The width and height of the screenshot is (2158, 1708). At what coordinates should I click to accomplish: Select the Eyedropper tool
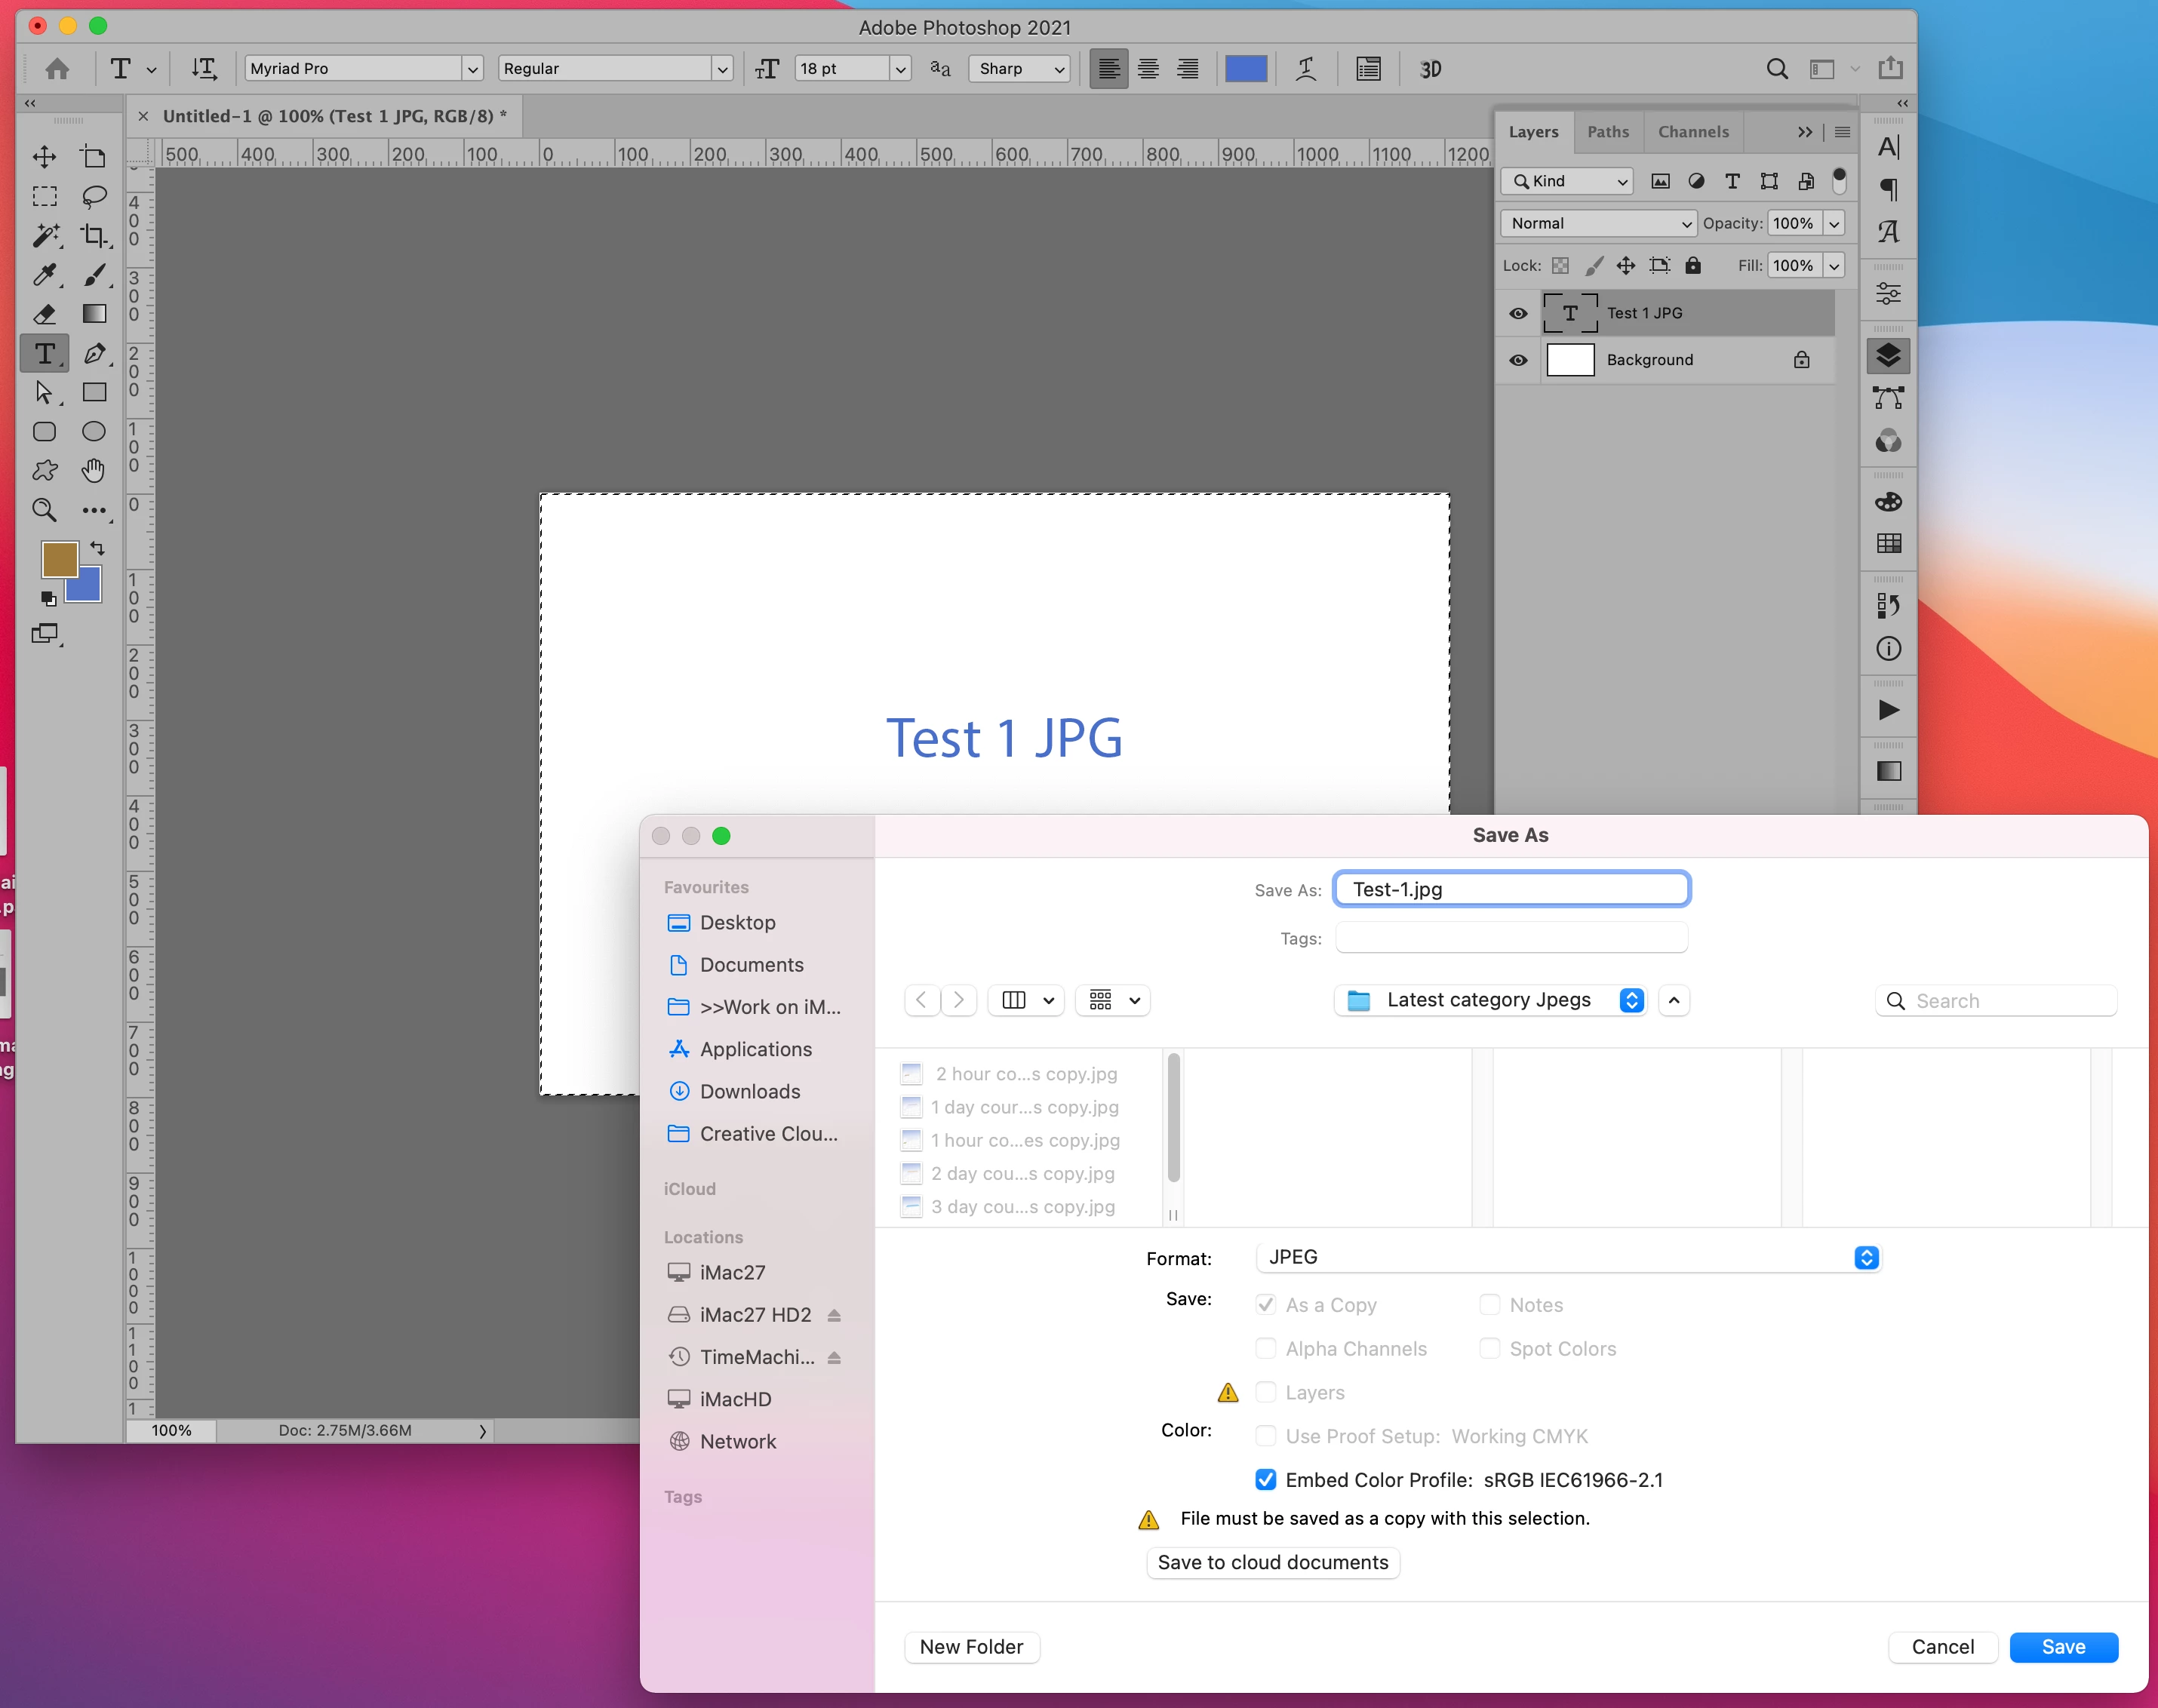click(x=44, y=274)
